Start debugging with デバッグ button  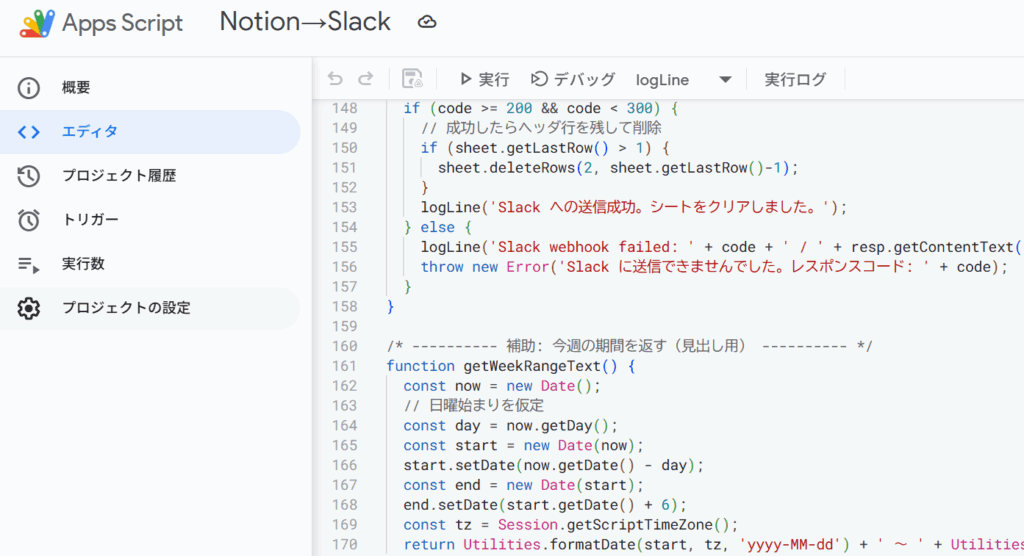tap(573, 79)
